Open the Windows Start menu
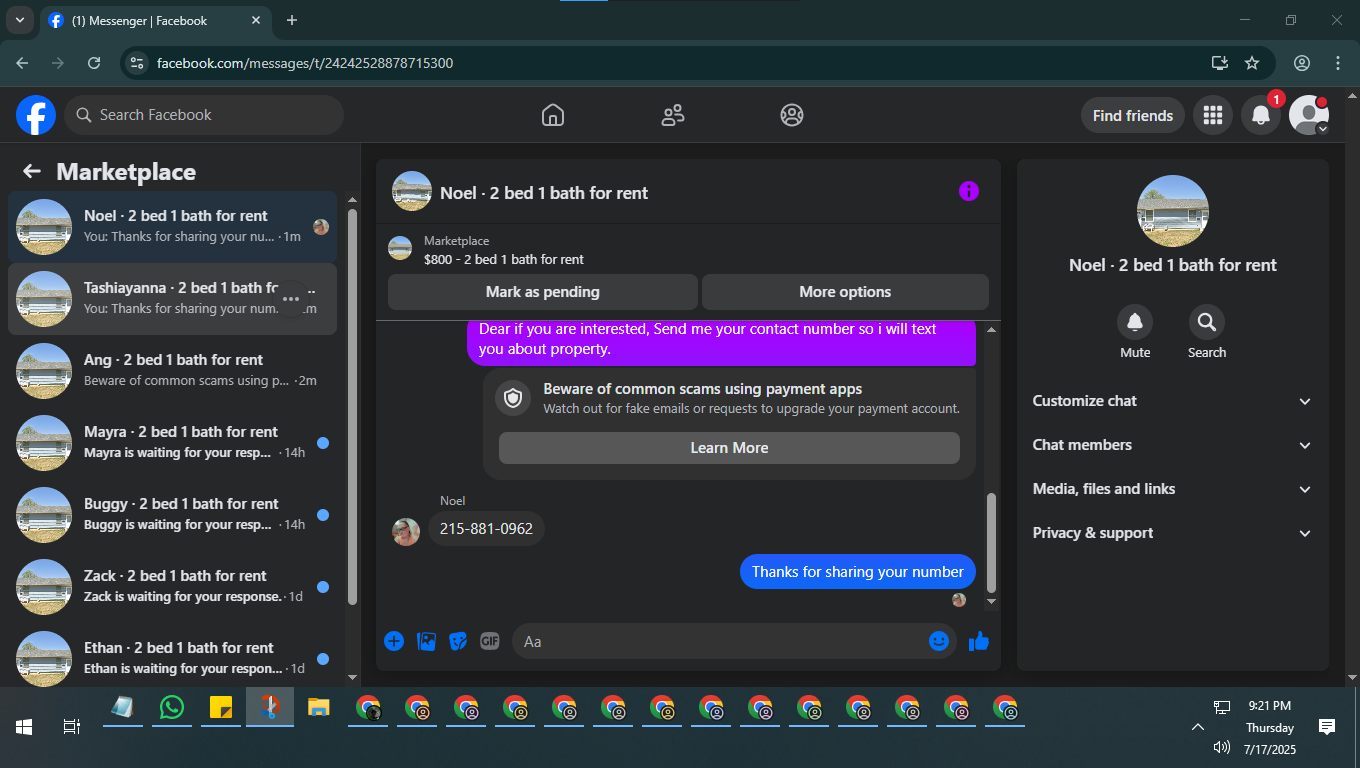1360x768 pixels. point(24,727)
